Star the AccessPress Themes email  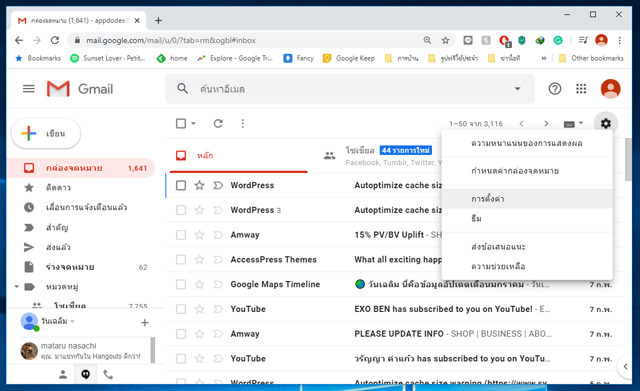199,260
